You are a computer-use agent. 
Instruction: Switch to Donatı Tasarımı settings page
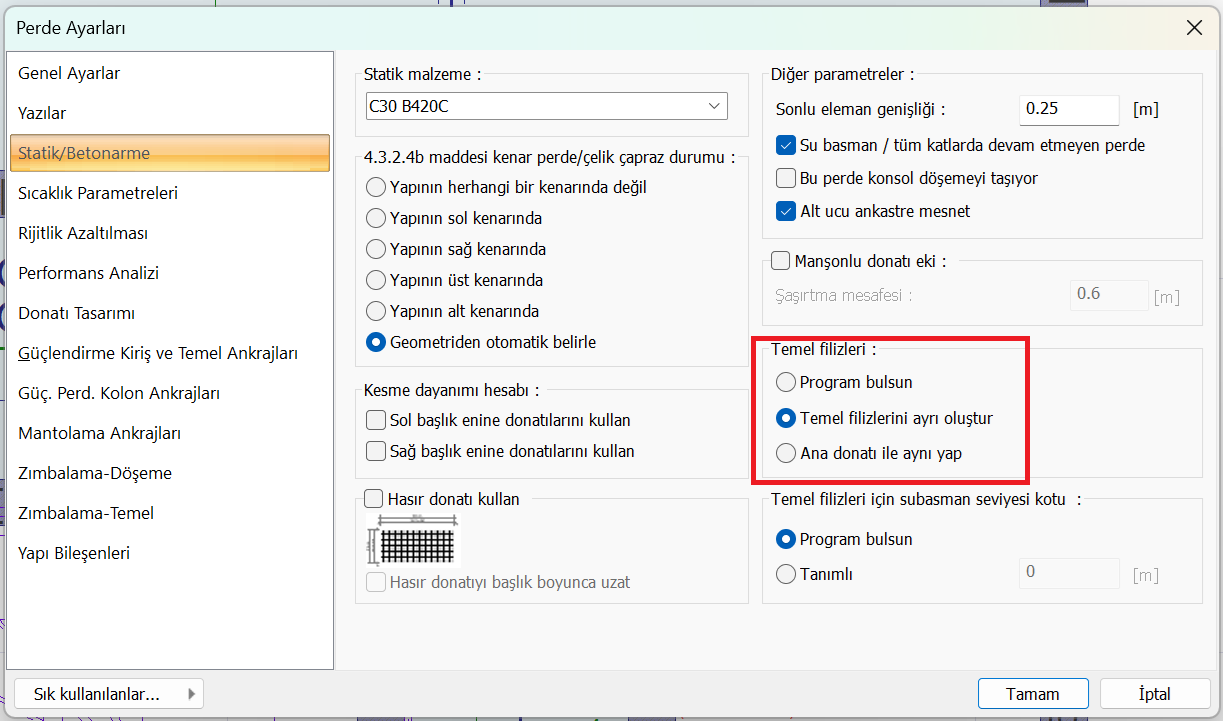pyautogui.click(x=76, y=313)
